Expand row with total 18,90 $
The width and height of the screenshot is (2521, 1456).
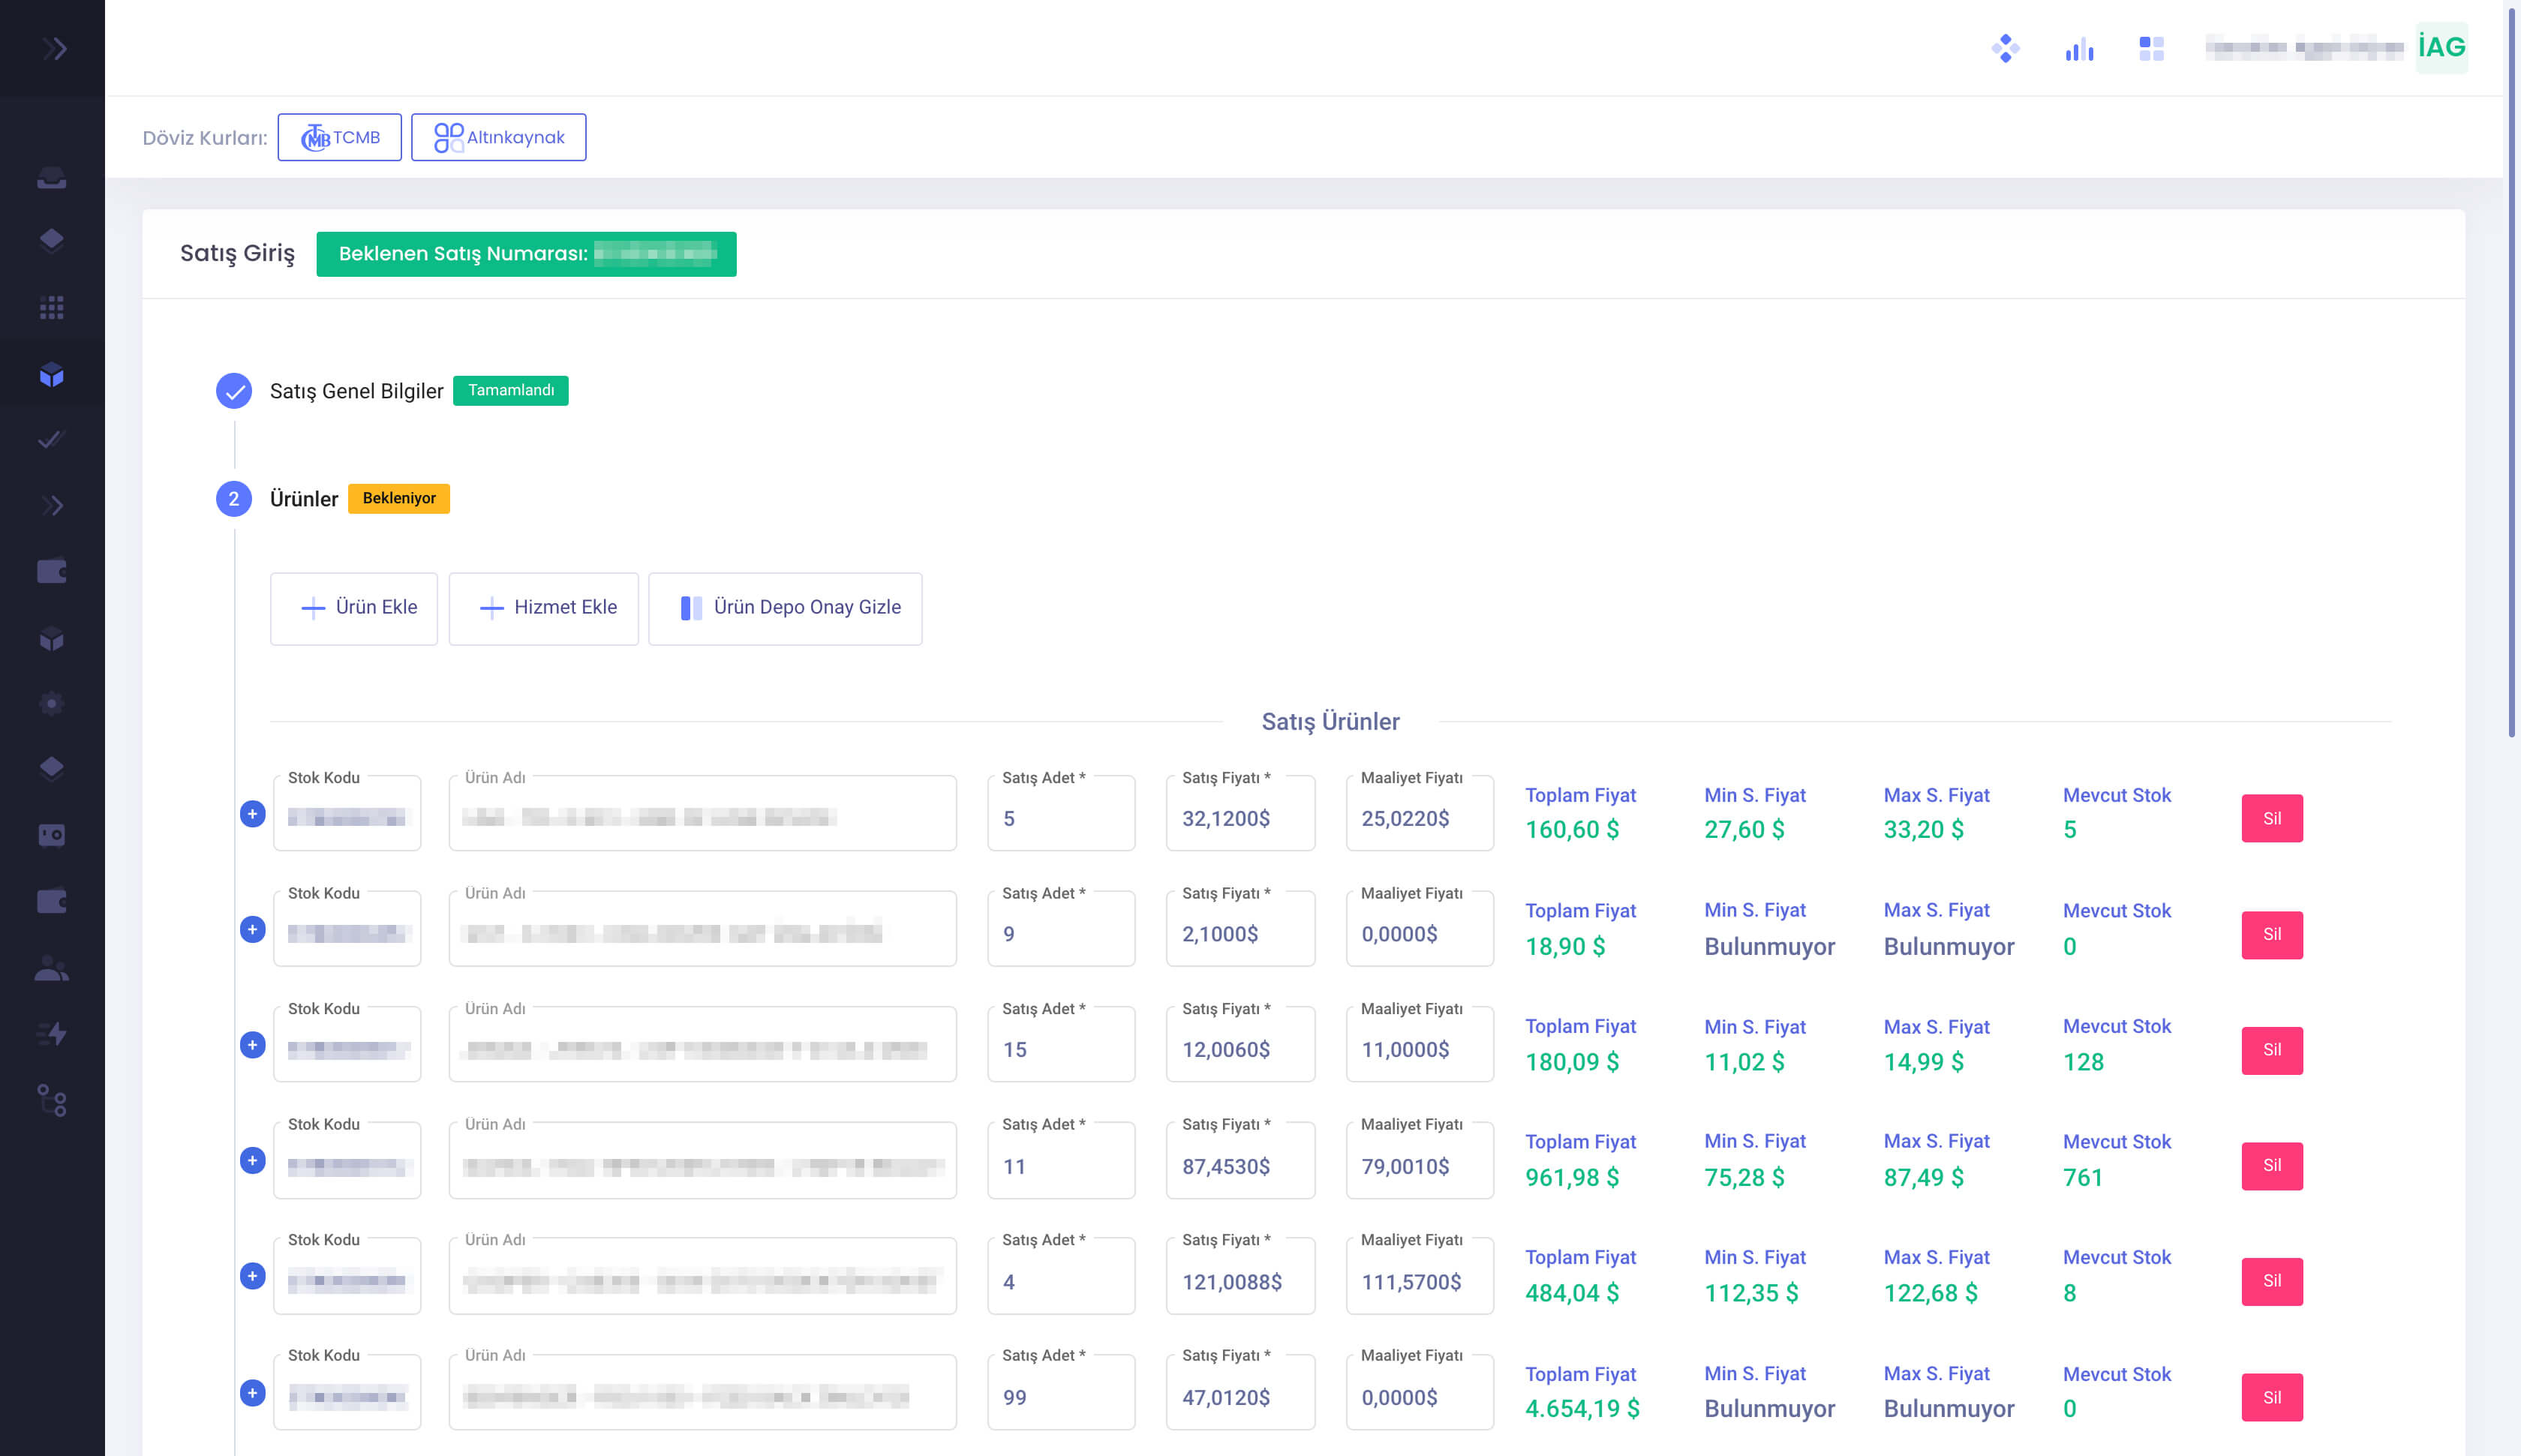[252, 930]
